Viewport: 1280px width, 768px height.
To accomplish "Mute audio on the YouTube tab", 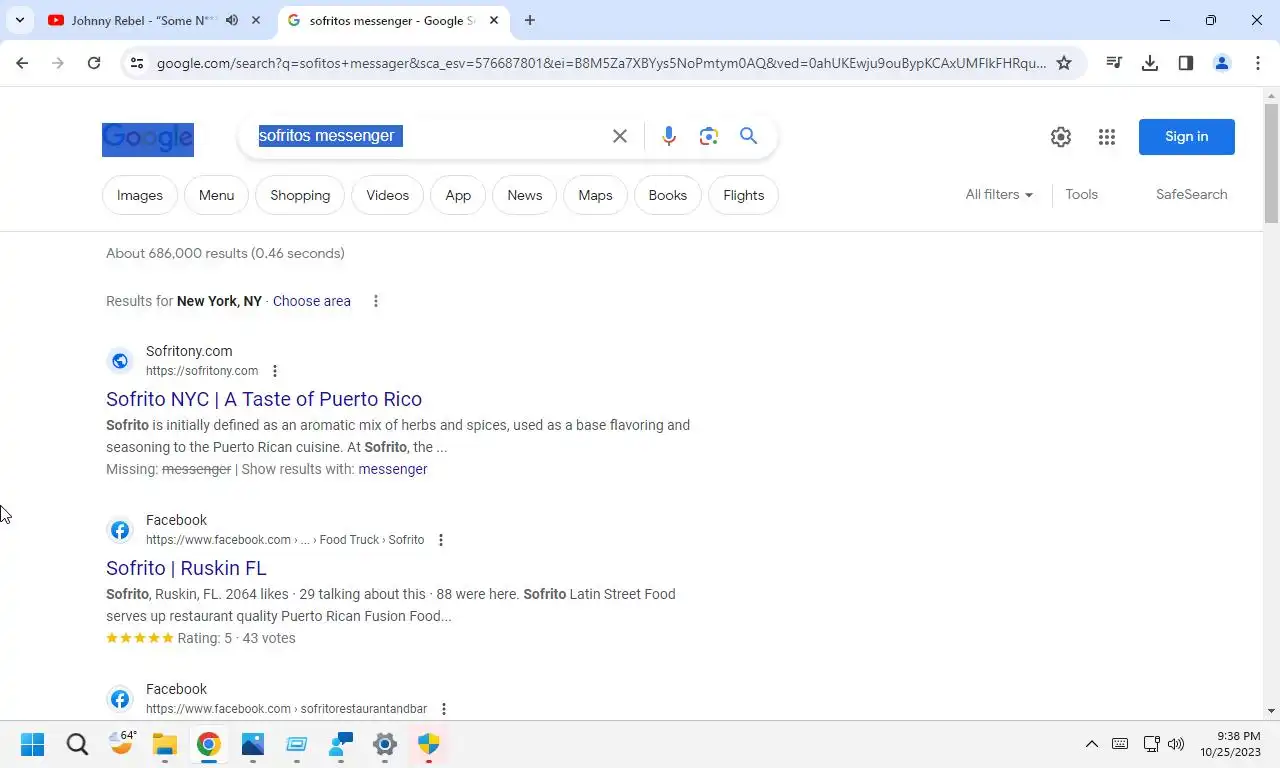I will click(232, 20).
